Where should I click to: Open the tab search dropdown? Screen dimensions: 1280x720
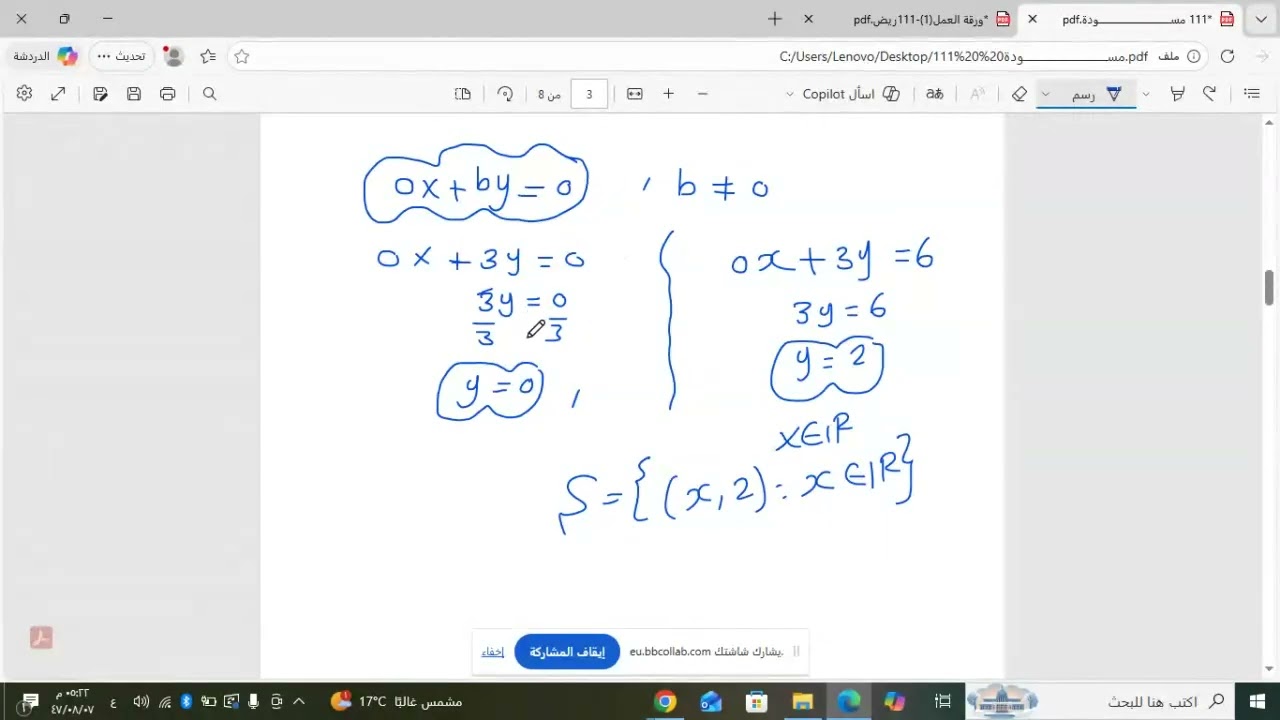1261,19
